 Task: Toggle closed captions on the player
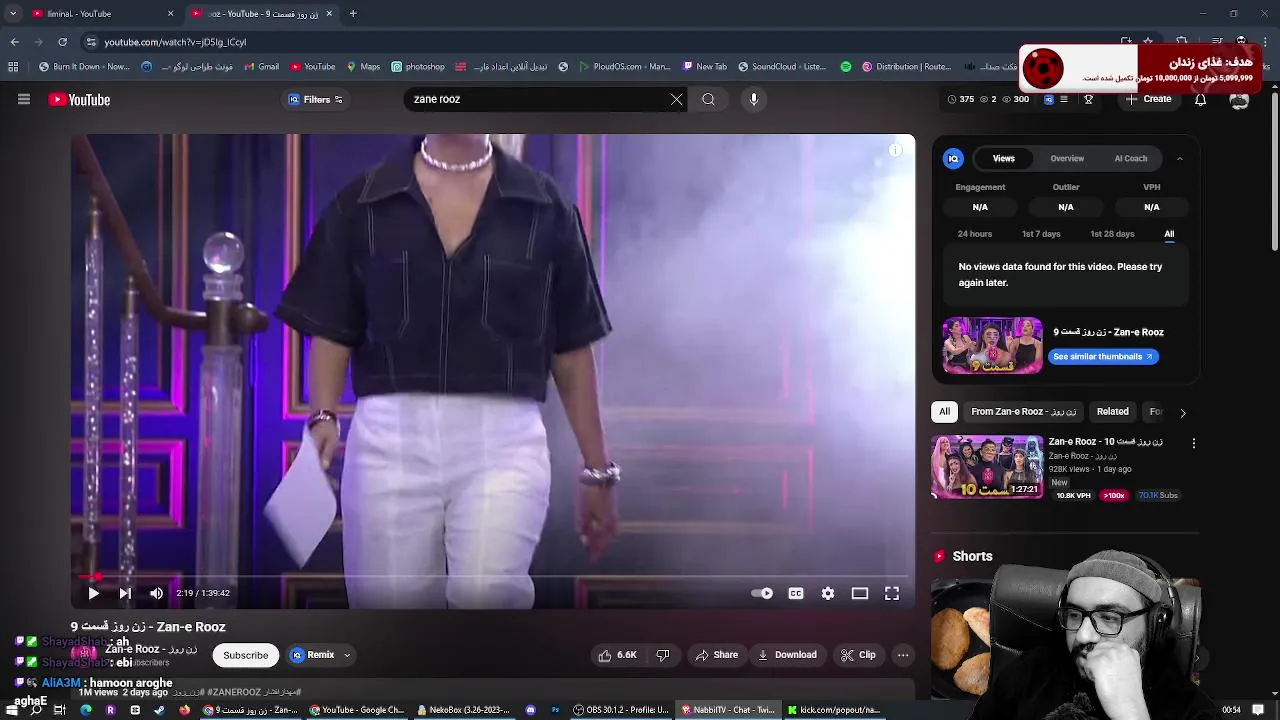tap(796, 593)
